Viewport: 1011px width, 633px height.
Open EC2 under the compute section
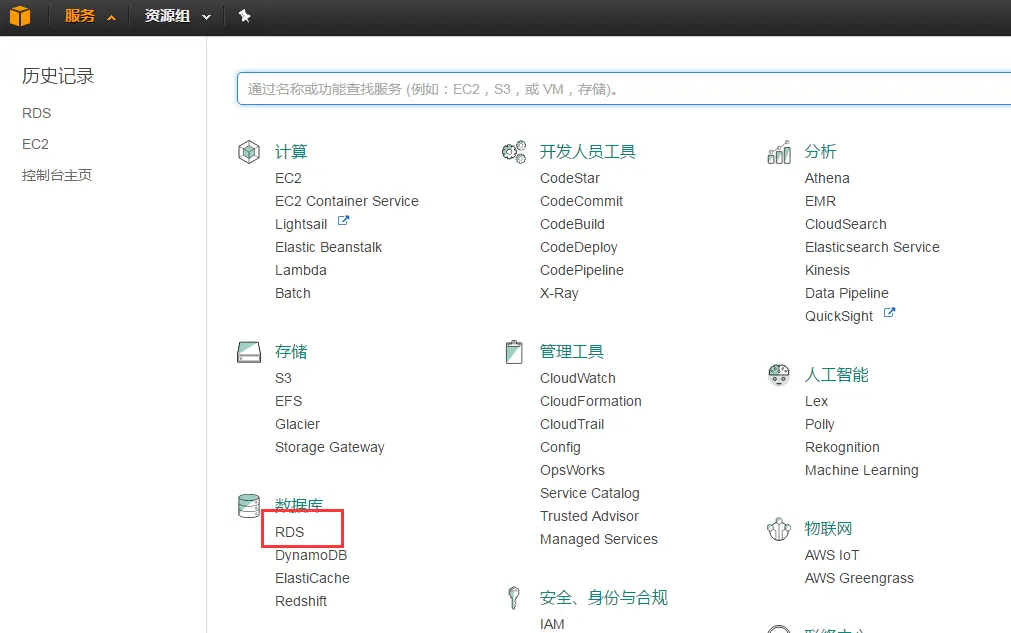[288, 179]
